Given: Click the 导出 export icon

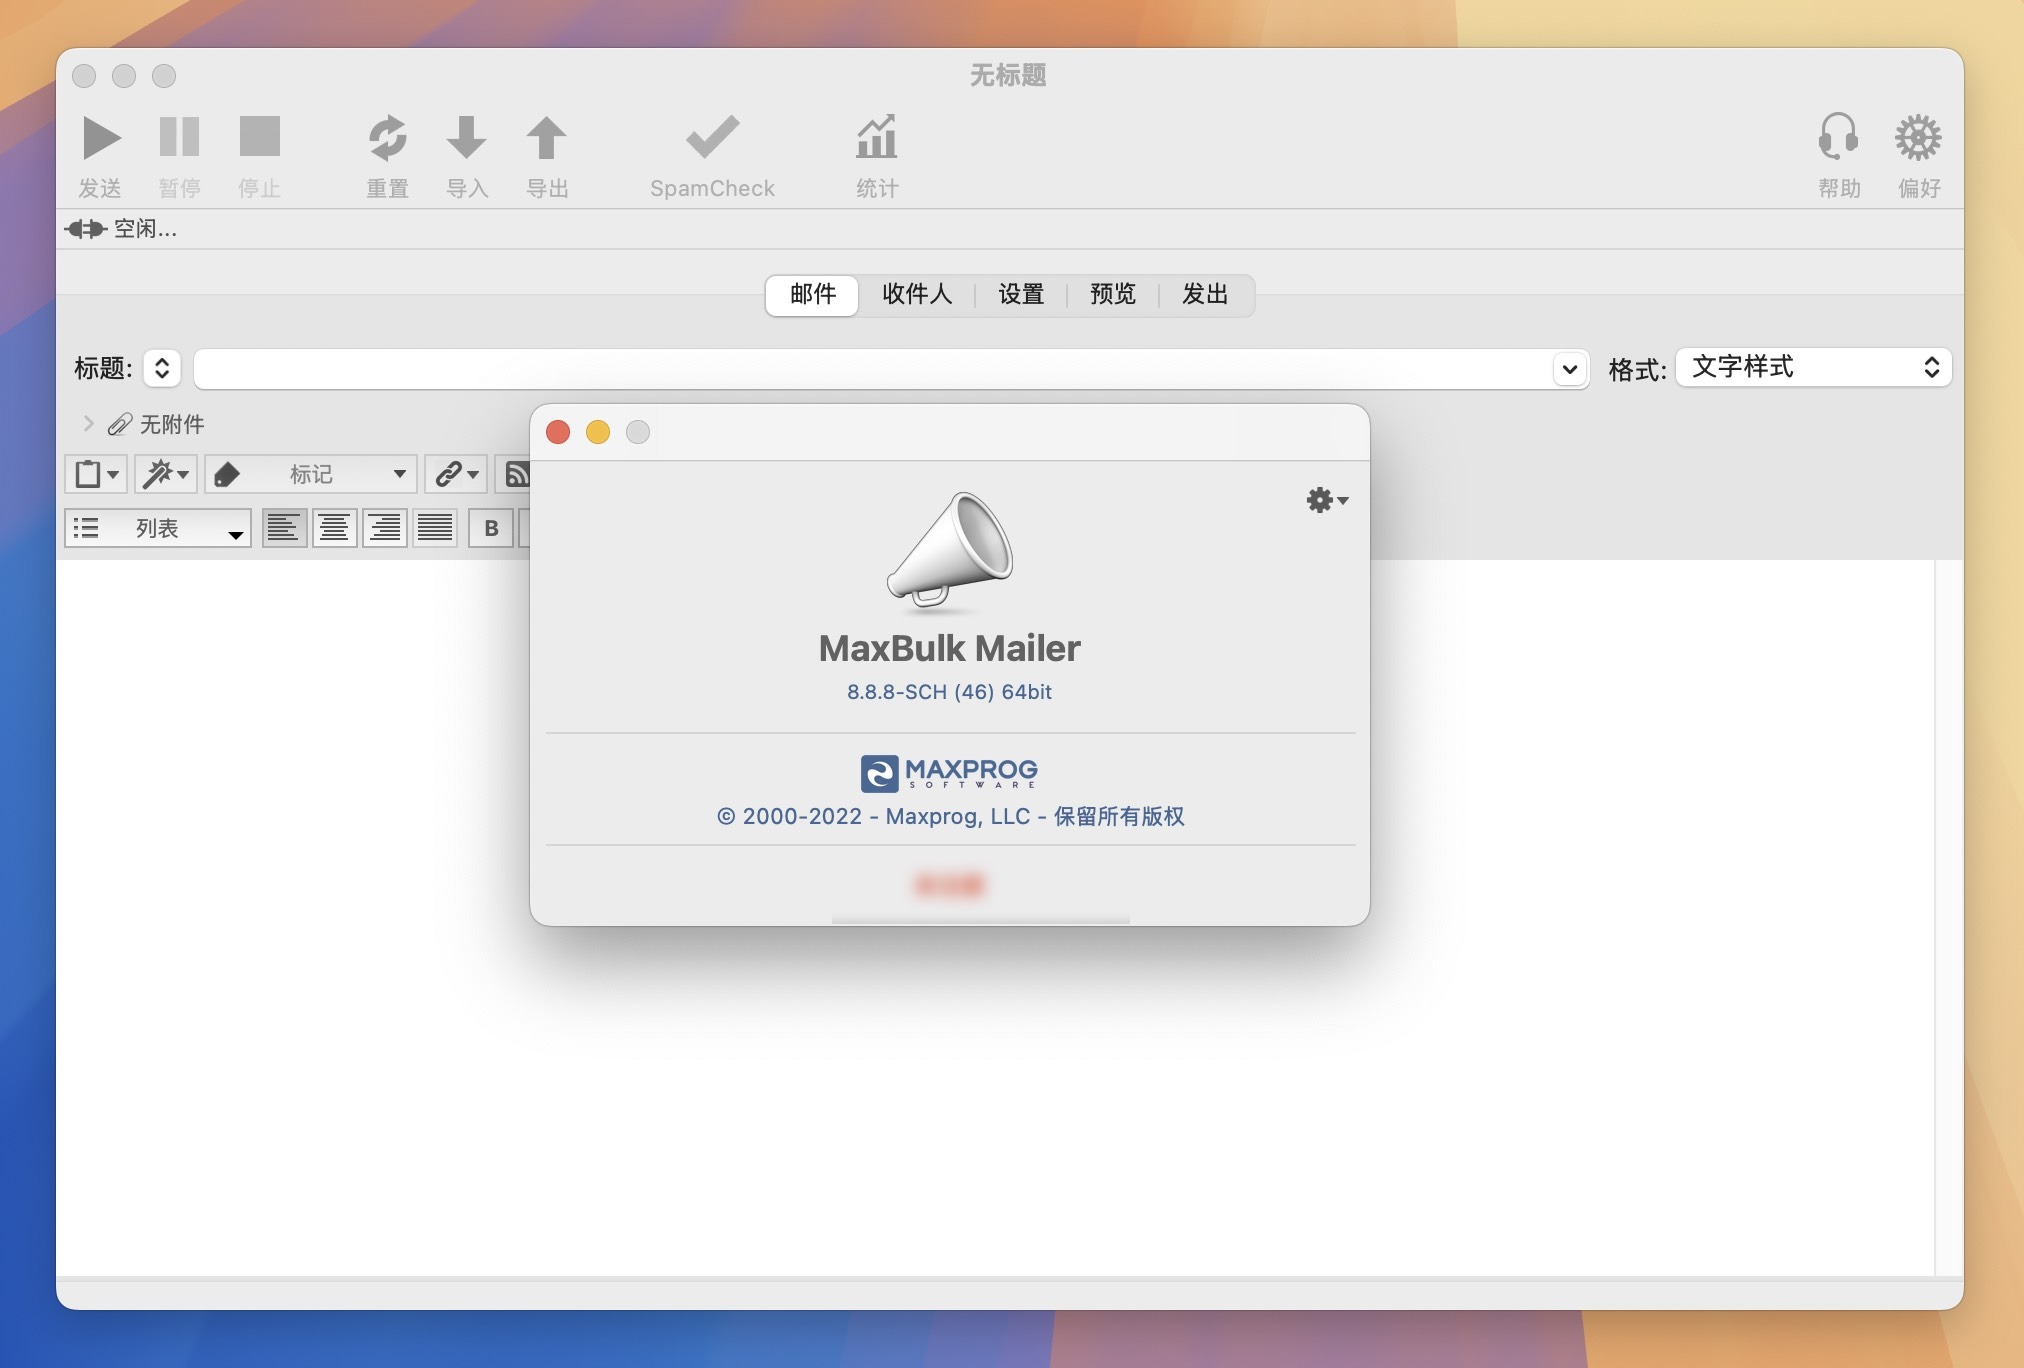Looking at the screenshot, I should click(545, 138).
